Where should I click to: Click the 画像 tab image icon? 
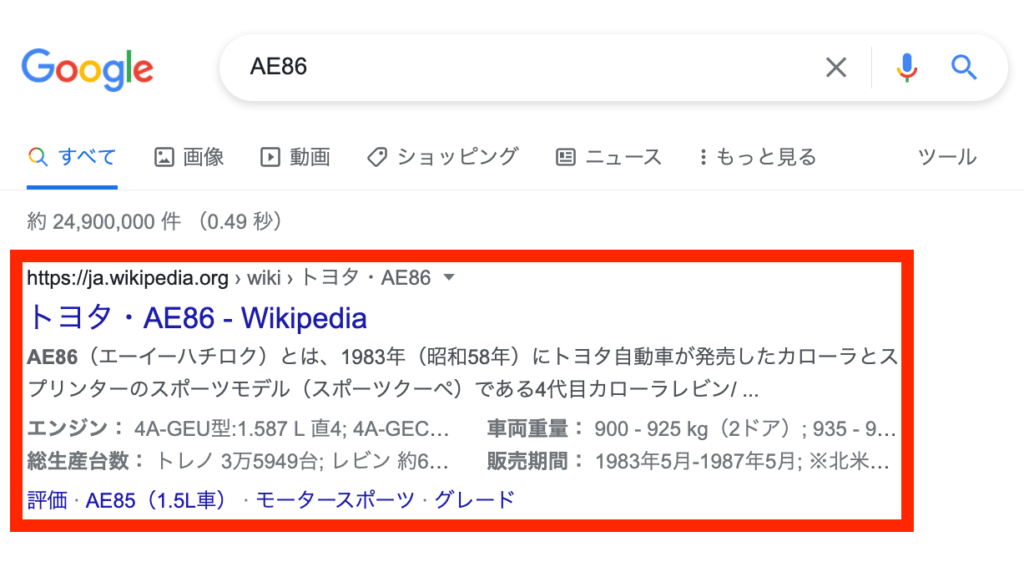[x=164, y=157]
